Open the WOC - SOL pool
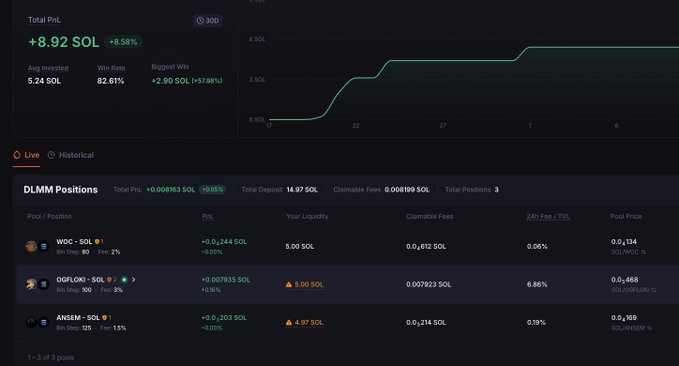 point(74,242)
